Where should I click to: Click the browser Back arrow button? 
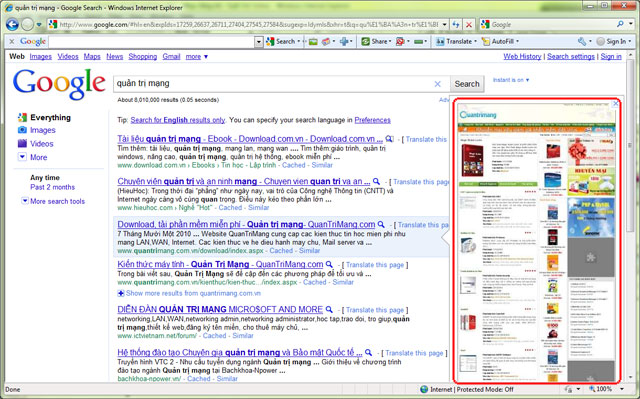pyautogui.click(x=12, y=24)
